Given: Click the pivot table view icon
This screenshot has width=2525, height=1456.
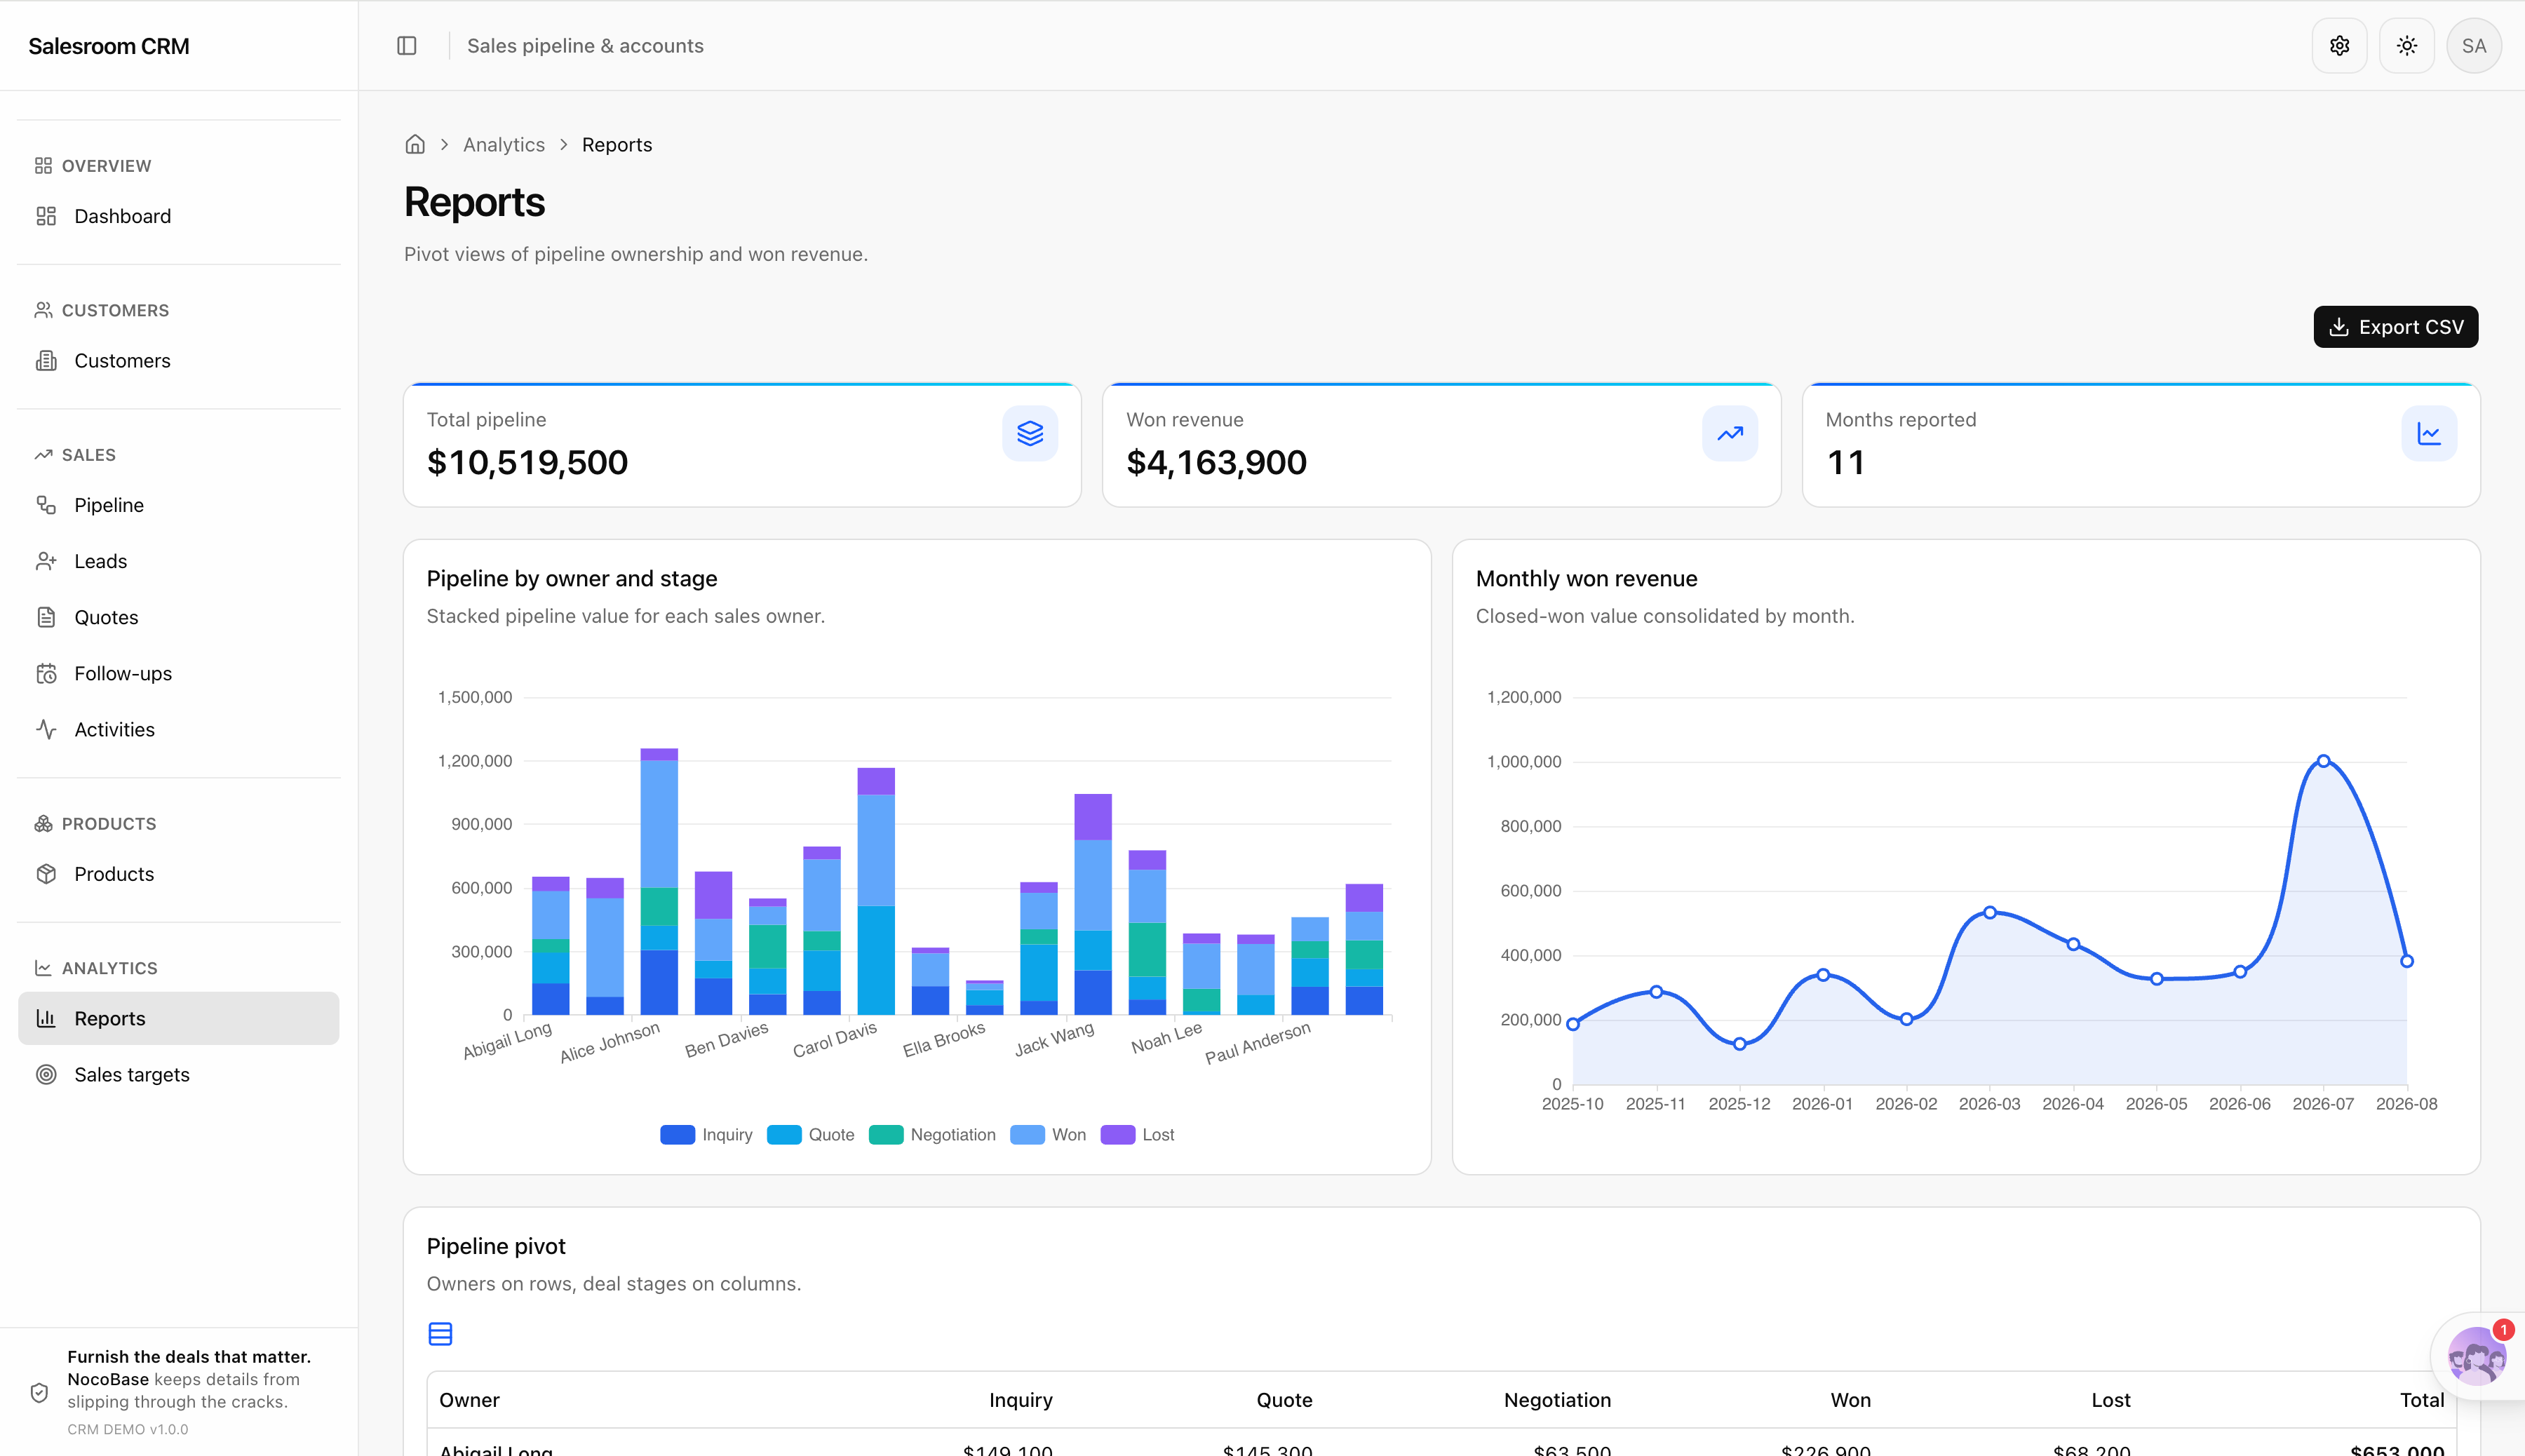Looking at the screenshot, I should pyautogui.click(x=440, y=1334).
